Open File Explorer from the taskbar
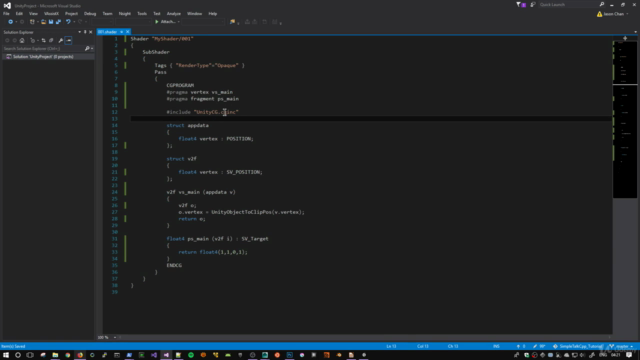640x360 pixels. (55, 355)
